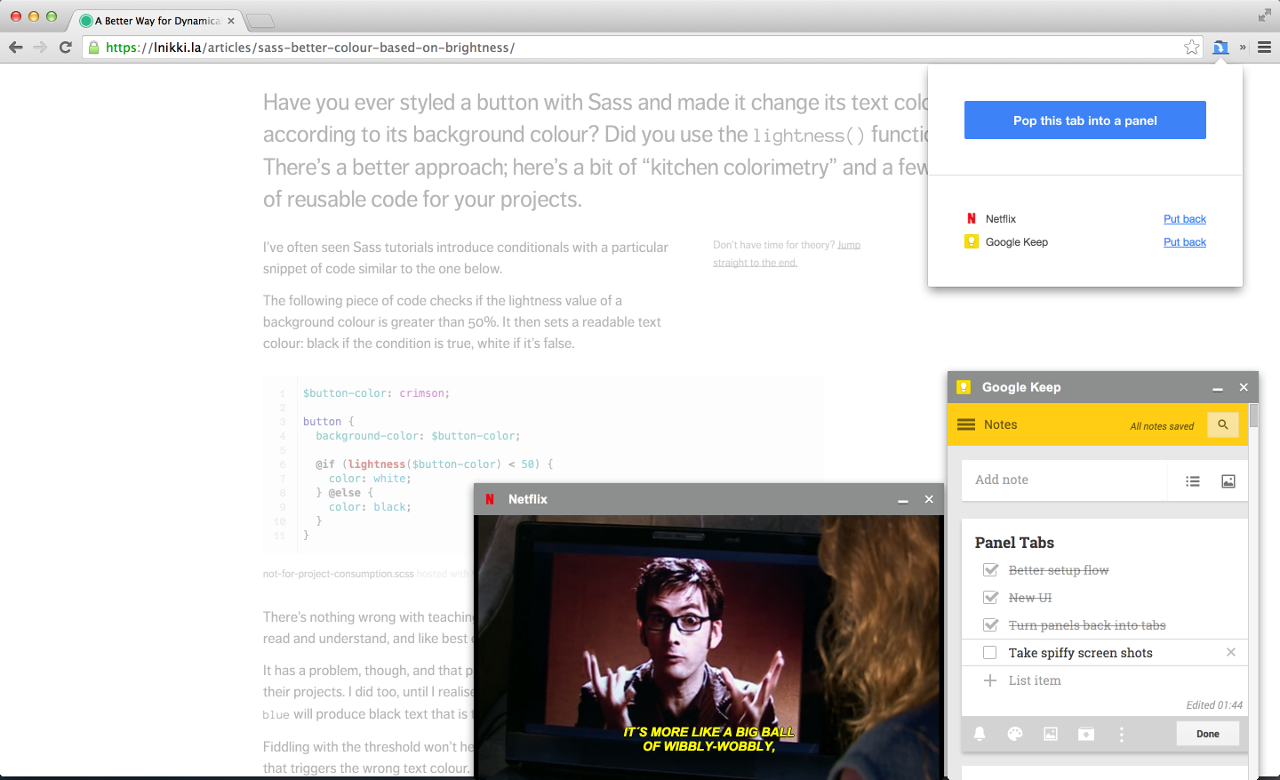Select the new list note icon

1192,480
